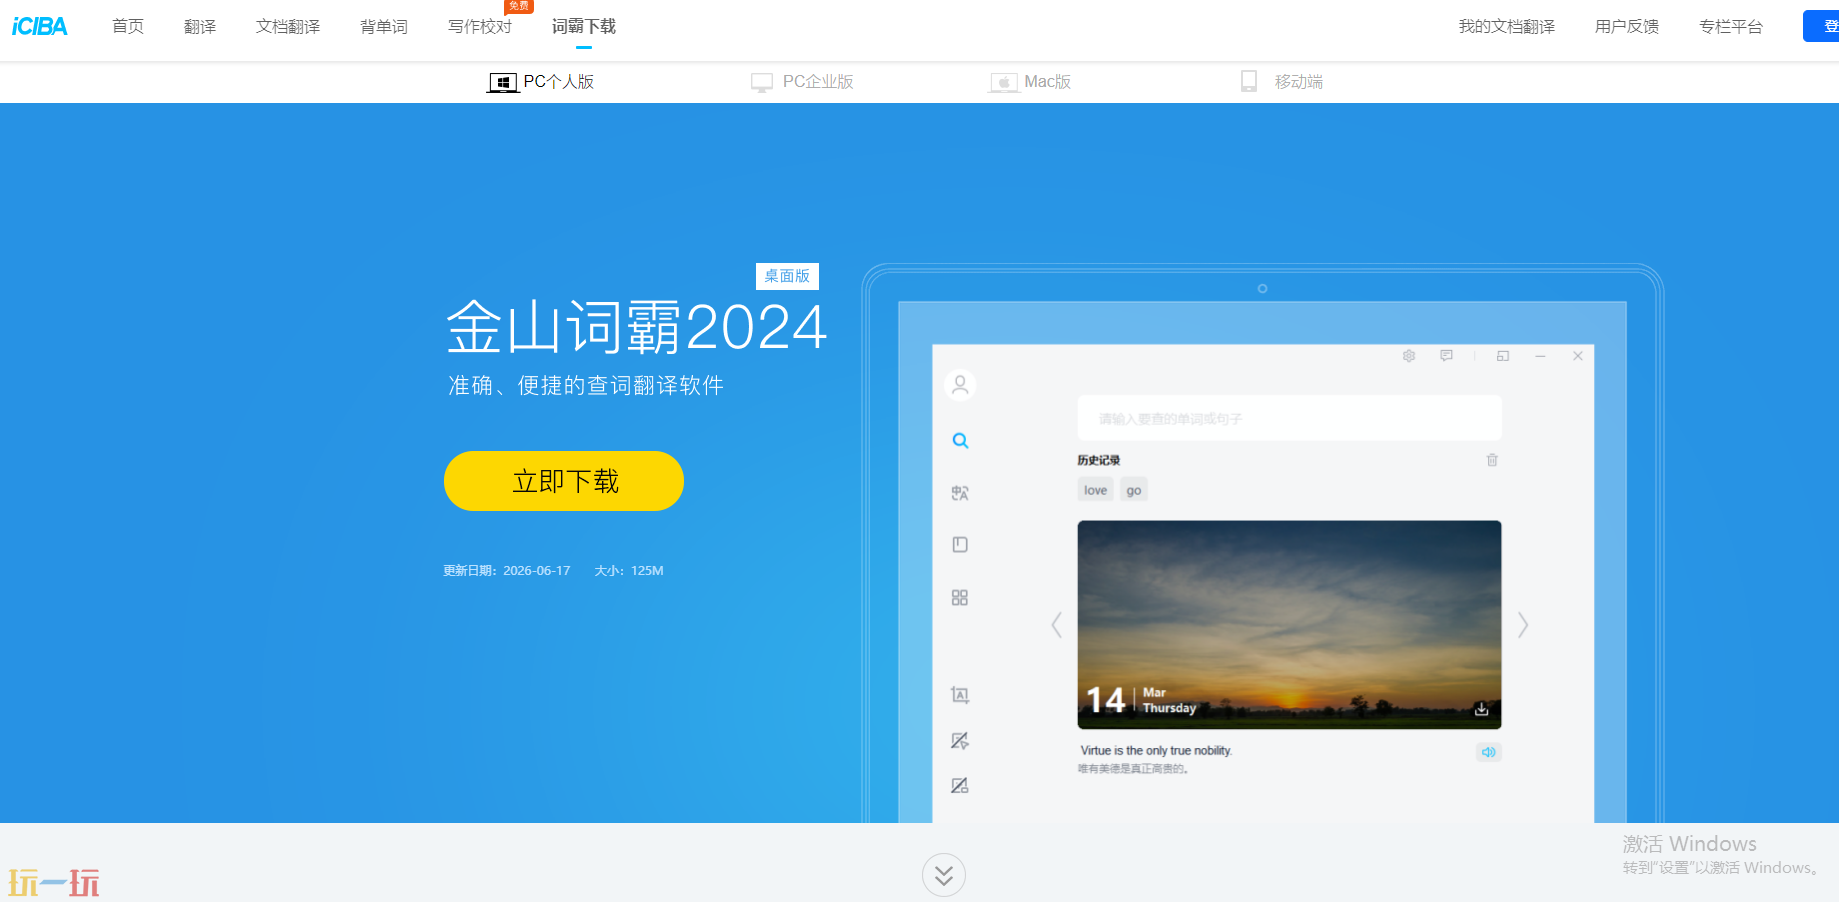Screen dimensions: 1839x902
Task: Click the sunset daily sentence image
Action: point(1290,625)
